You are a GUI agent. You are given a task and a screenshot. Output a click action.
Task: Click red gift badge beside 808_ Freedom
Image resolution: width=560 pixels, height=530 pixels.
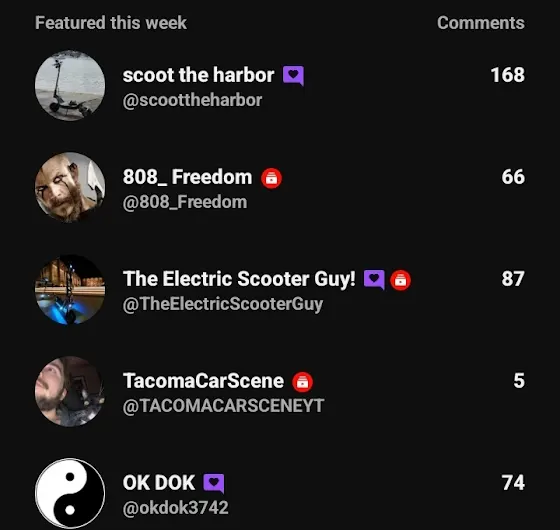(x=271, y=178)
